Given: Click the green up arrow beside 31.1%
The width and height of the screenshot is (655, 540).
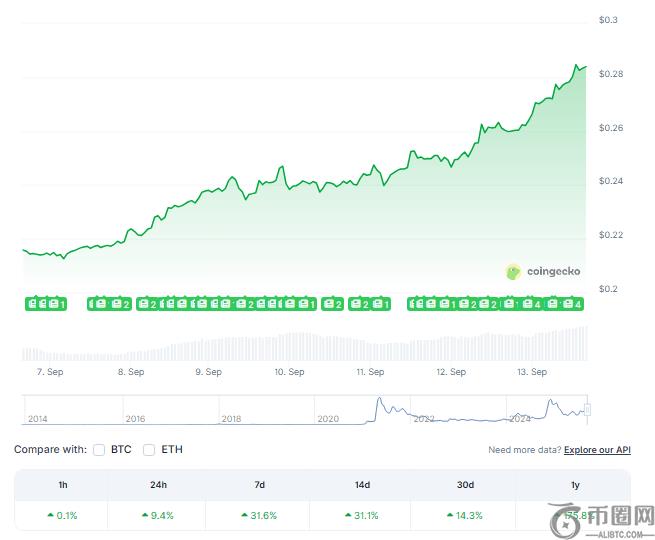Looking at the screenshot, I should (x=347, y=516).
